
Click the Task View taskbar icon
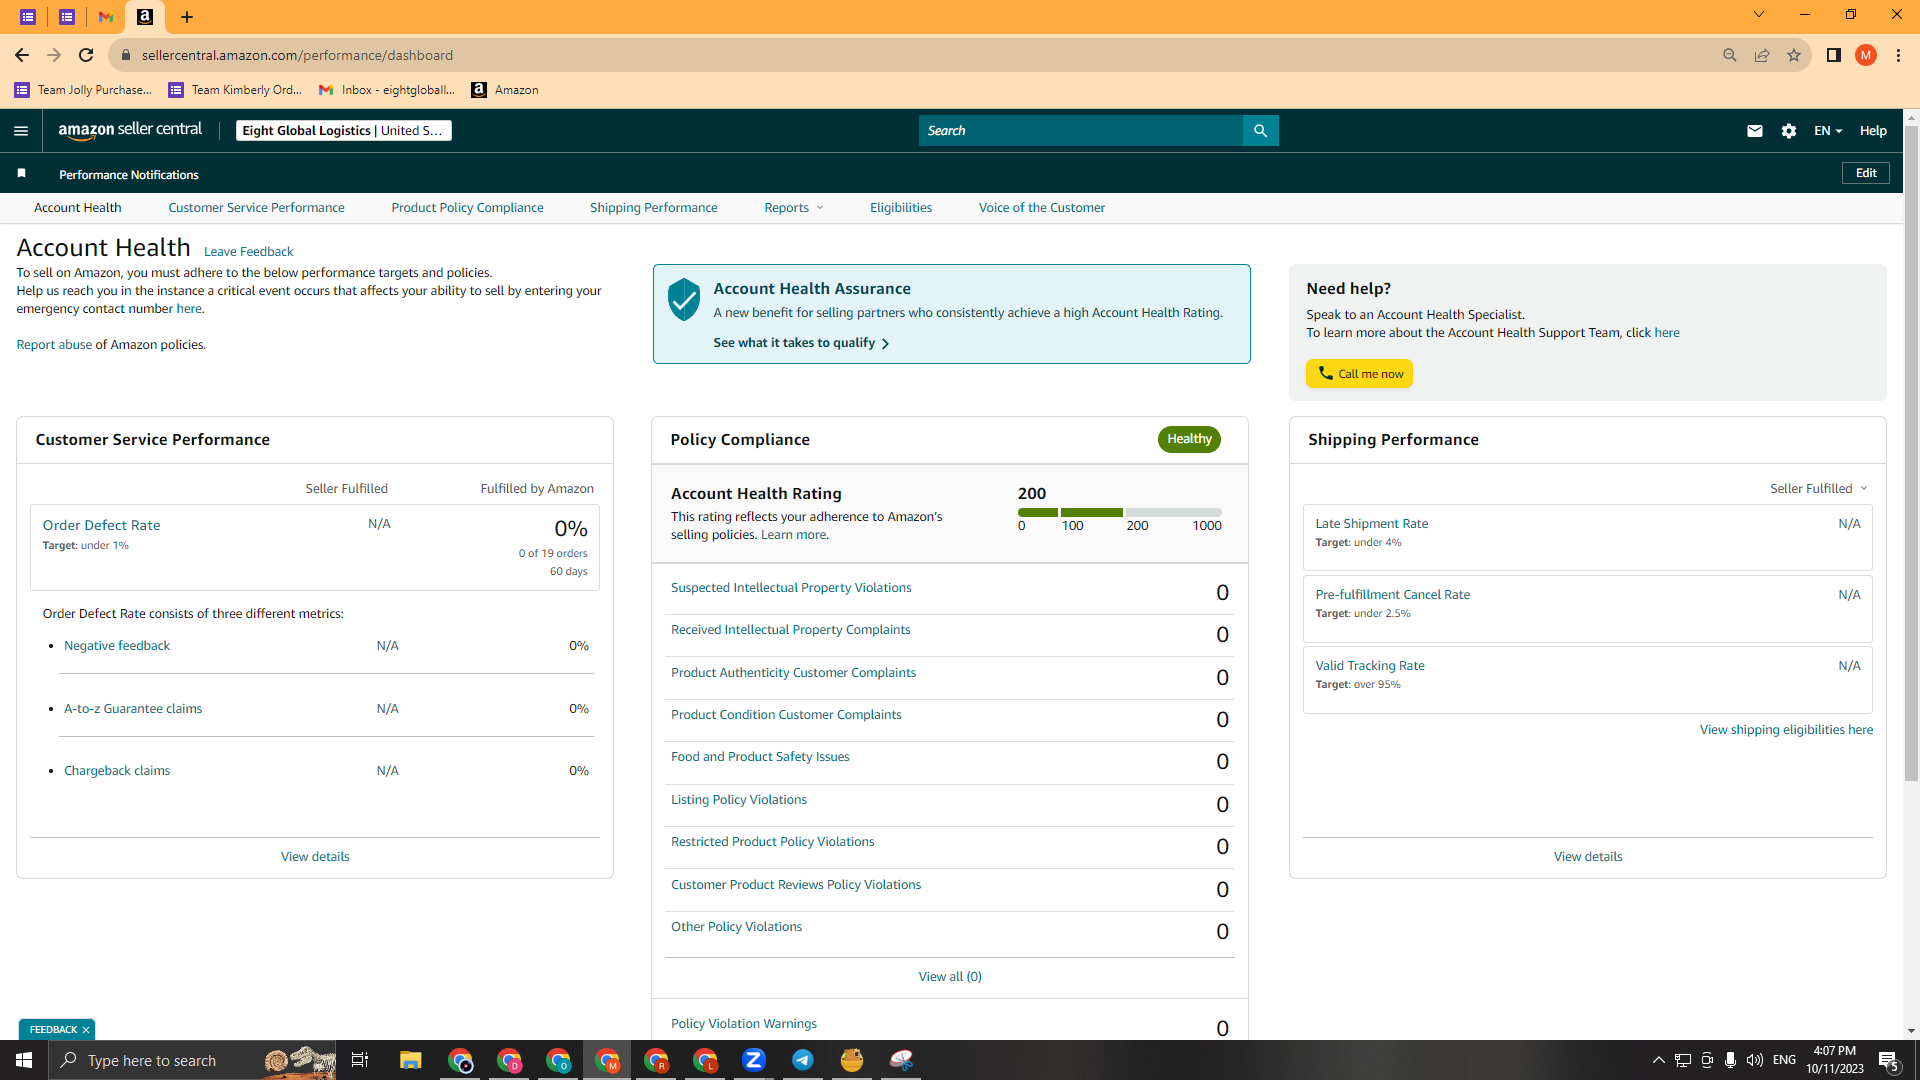(360, 1060)
